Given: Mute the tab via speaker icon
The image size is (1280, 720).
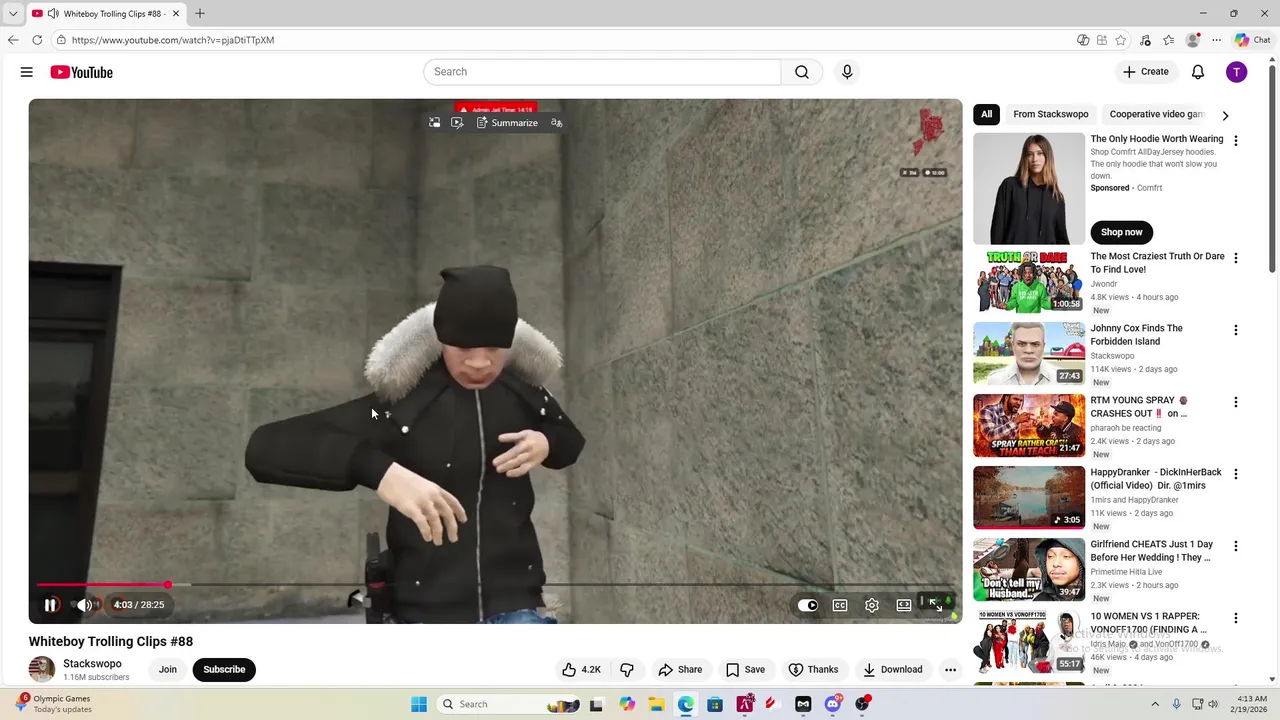Looking at the screenshot, I should pos(53,14).
